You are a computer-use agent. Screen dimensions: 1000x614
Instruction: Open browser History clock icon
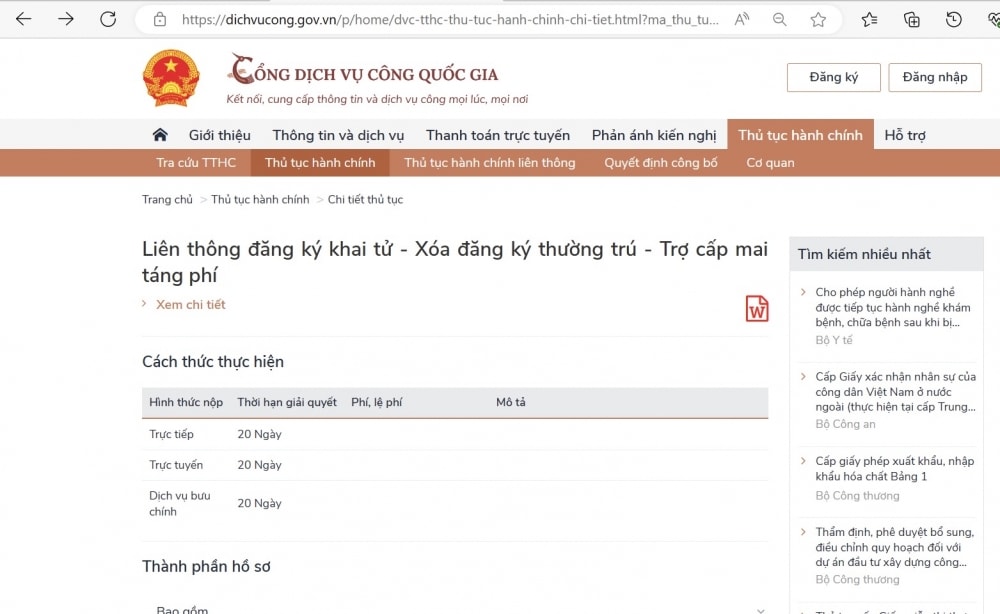click(953, 20)
